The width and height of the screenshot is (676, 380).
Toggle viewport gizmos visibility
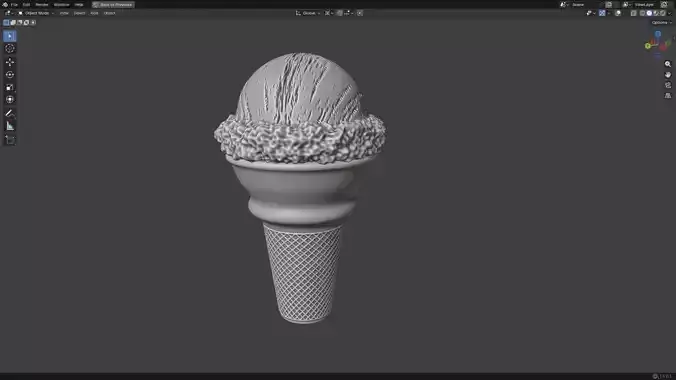[602, 13]
